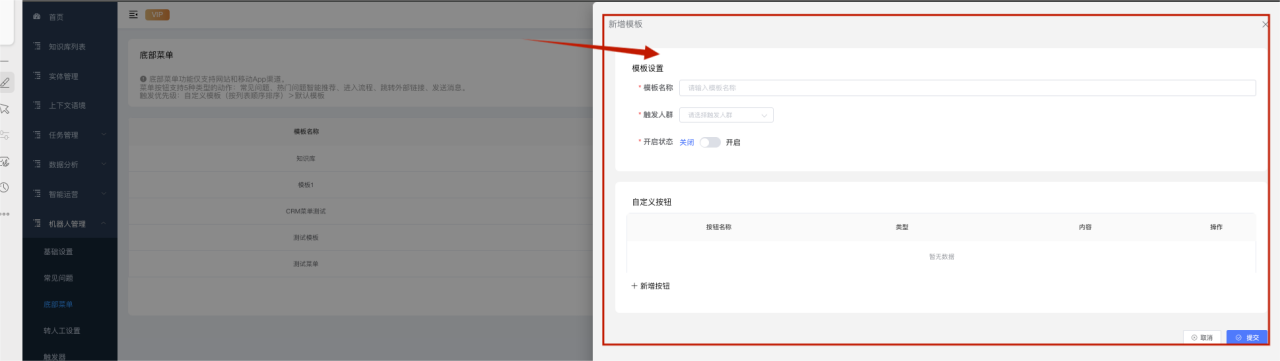1280x361 pixels.
Task: Collapse the 机器人管理 menu chevron
Action: pyautogui.click(x=103, y=222)
